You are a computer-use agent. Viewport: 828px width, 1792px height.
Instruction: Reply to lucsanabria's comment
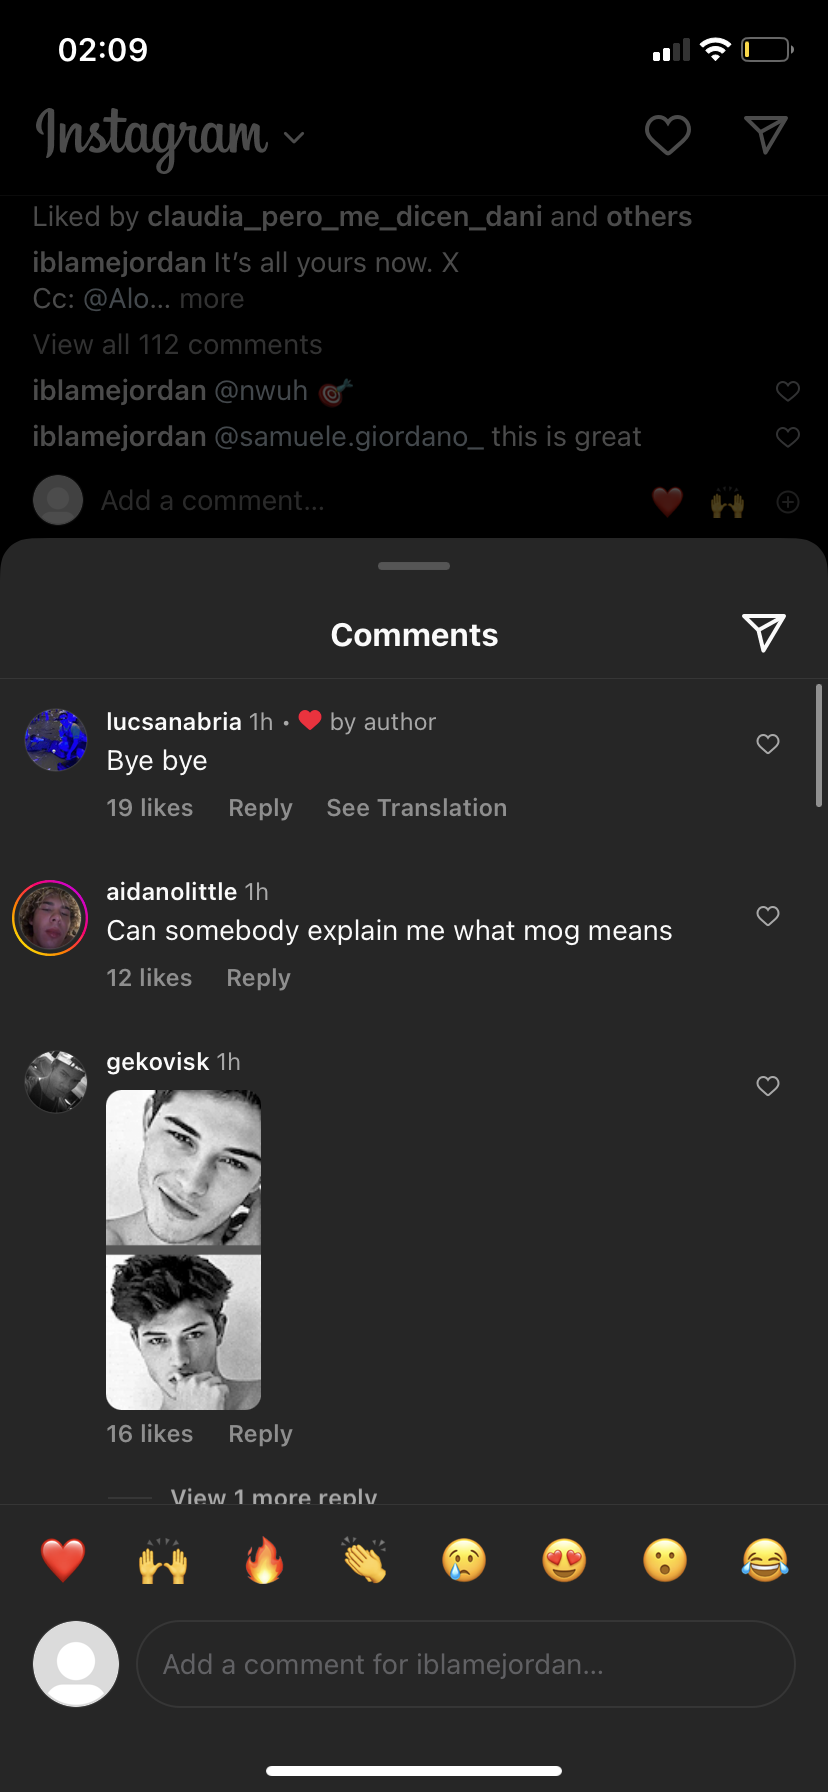click(x=260, y=808)
